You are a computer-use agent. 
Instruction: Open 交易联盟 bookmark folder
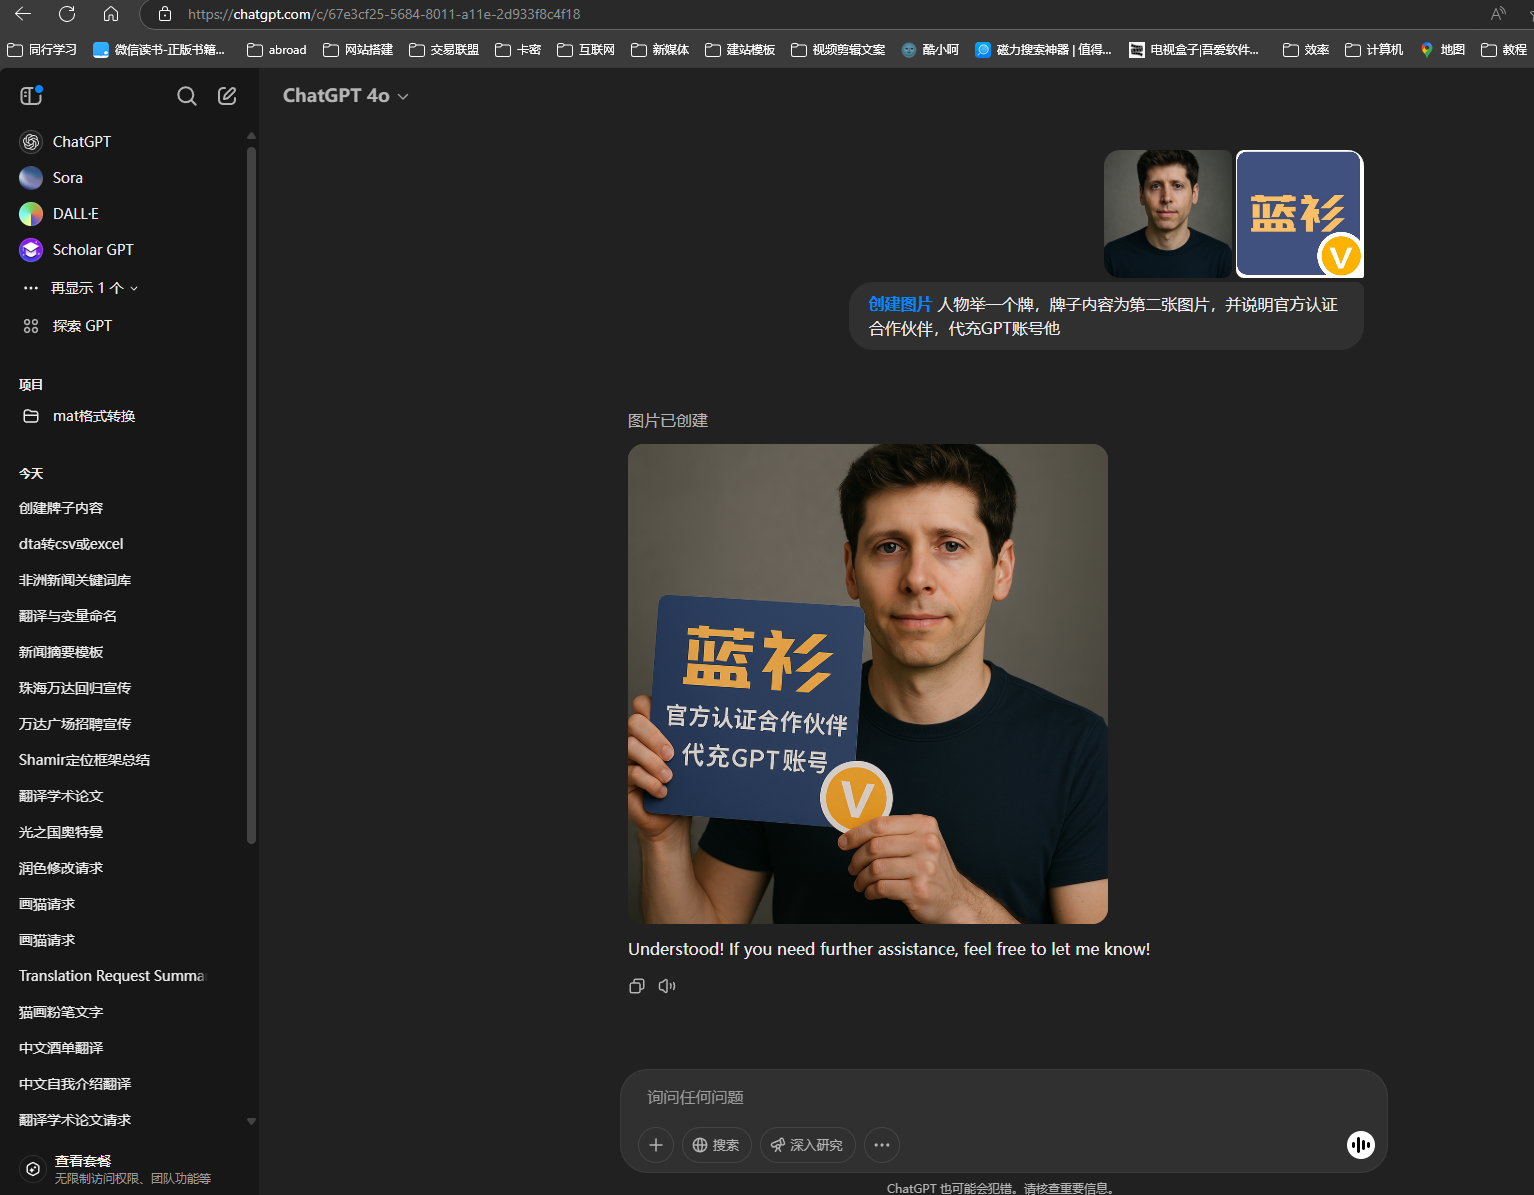444,50
